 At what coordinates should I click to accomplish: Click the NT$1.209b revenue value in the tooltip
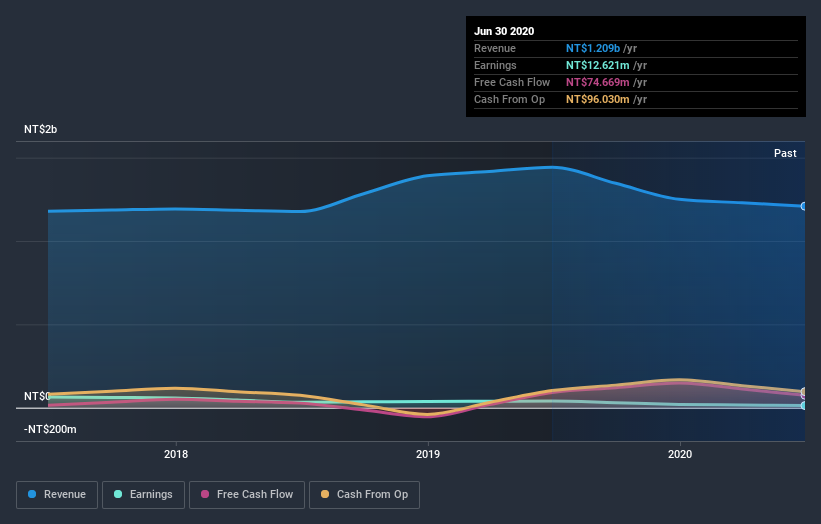coord(593,48)
